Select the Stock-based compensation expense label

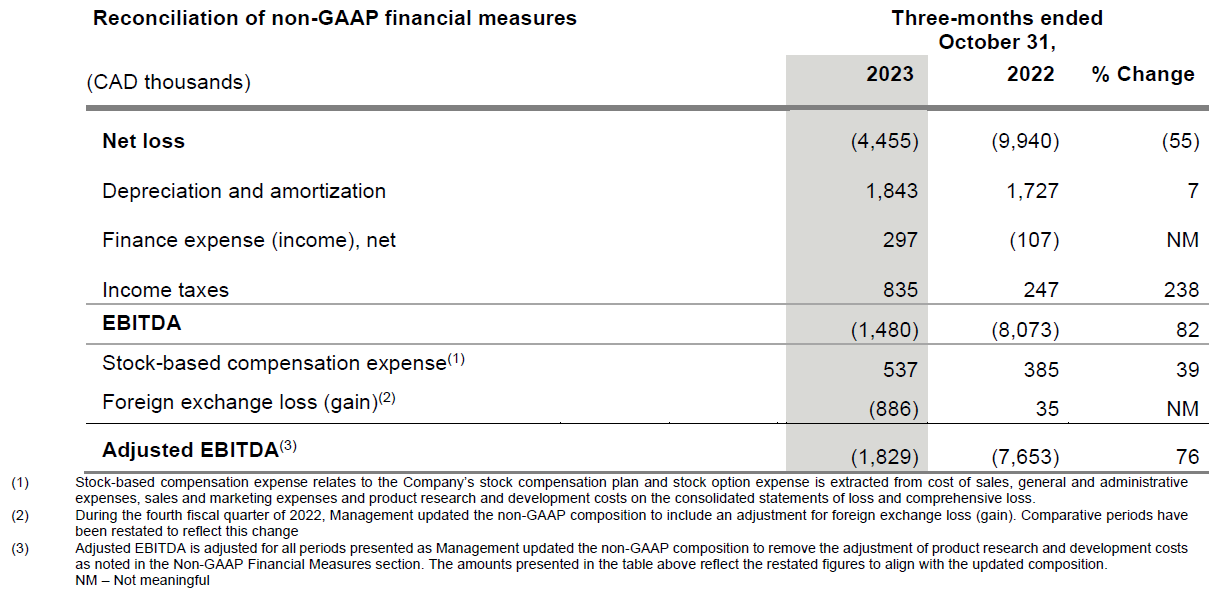273,363
